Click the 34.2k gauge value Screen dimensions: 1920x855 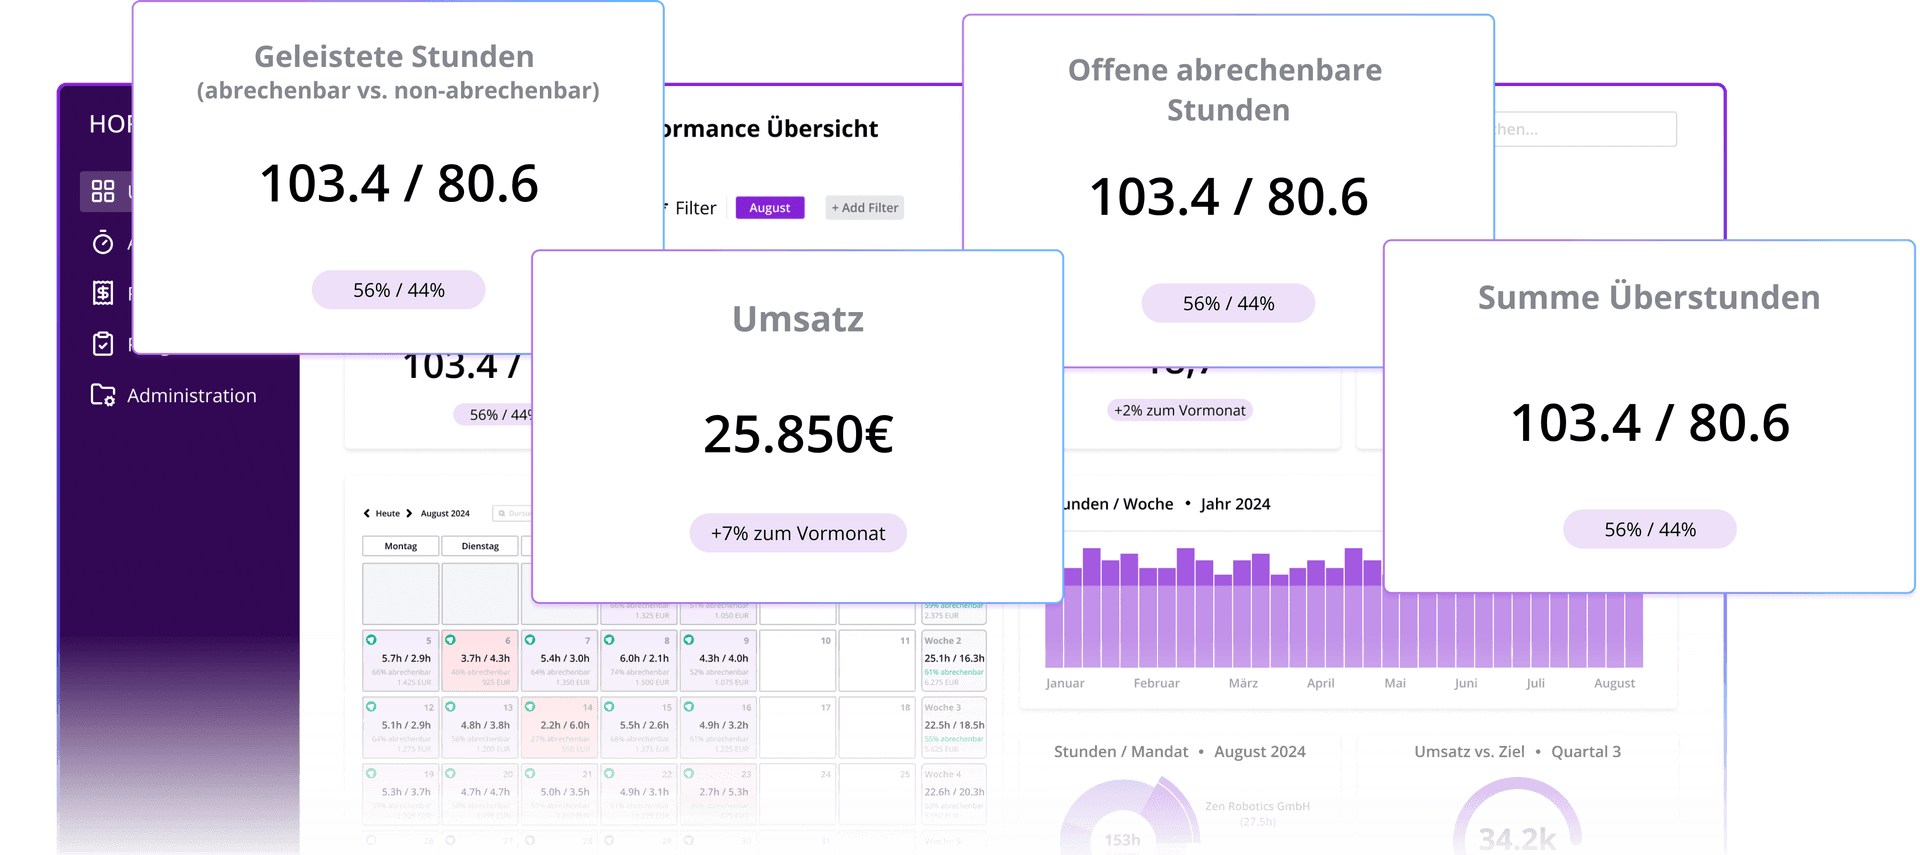pyautogui.click(x=1517, y=838)
